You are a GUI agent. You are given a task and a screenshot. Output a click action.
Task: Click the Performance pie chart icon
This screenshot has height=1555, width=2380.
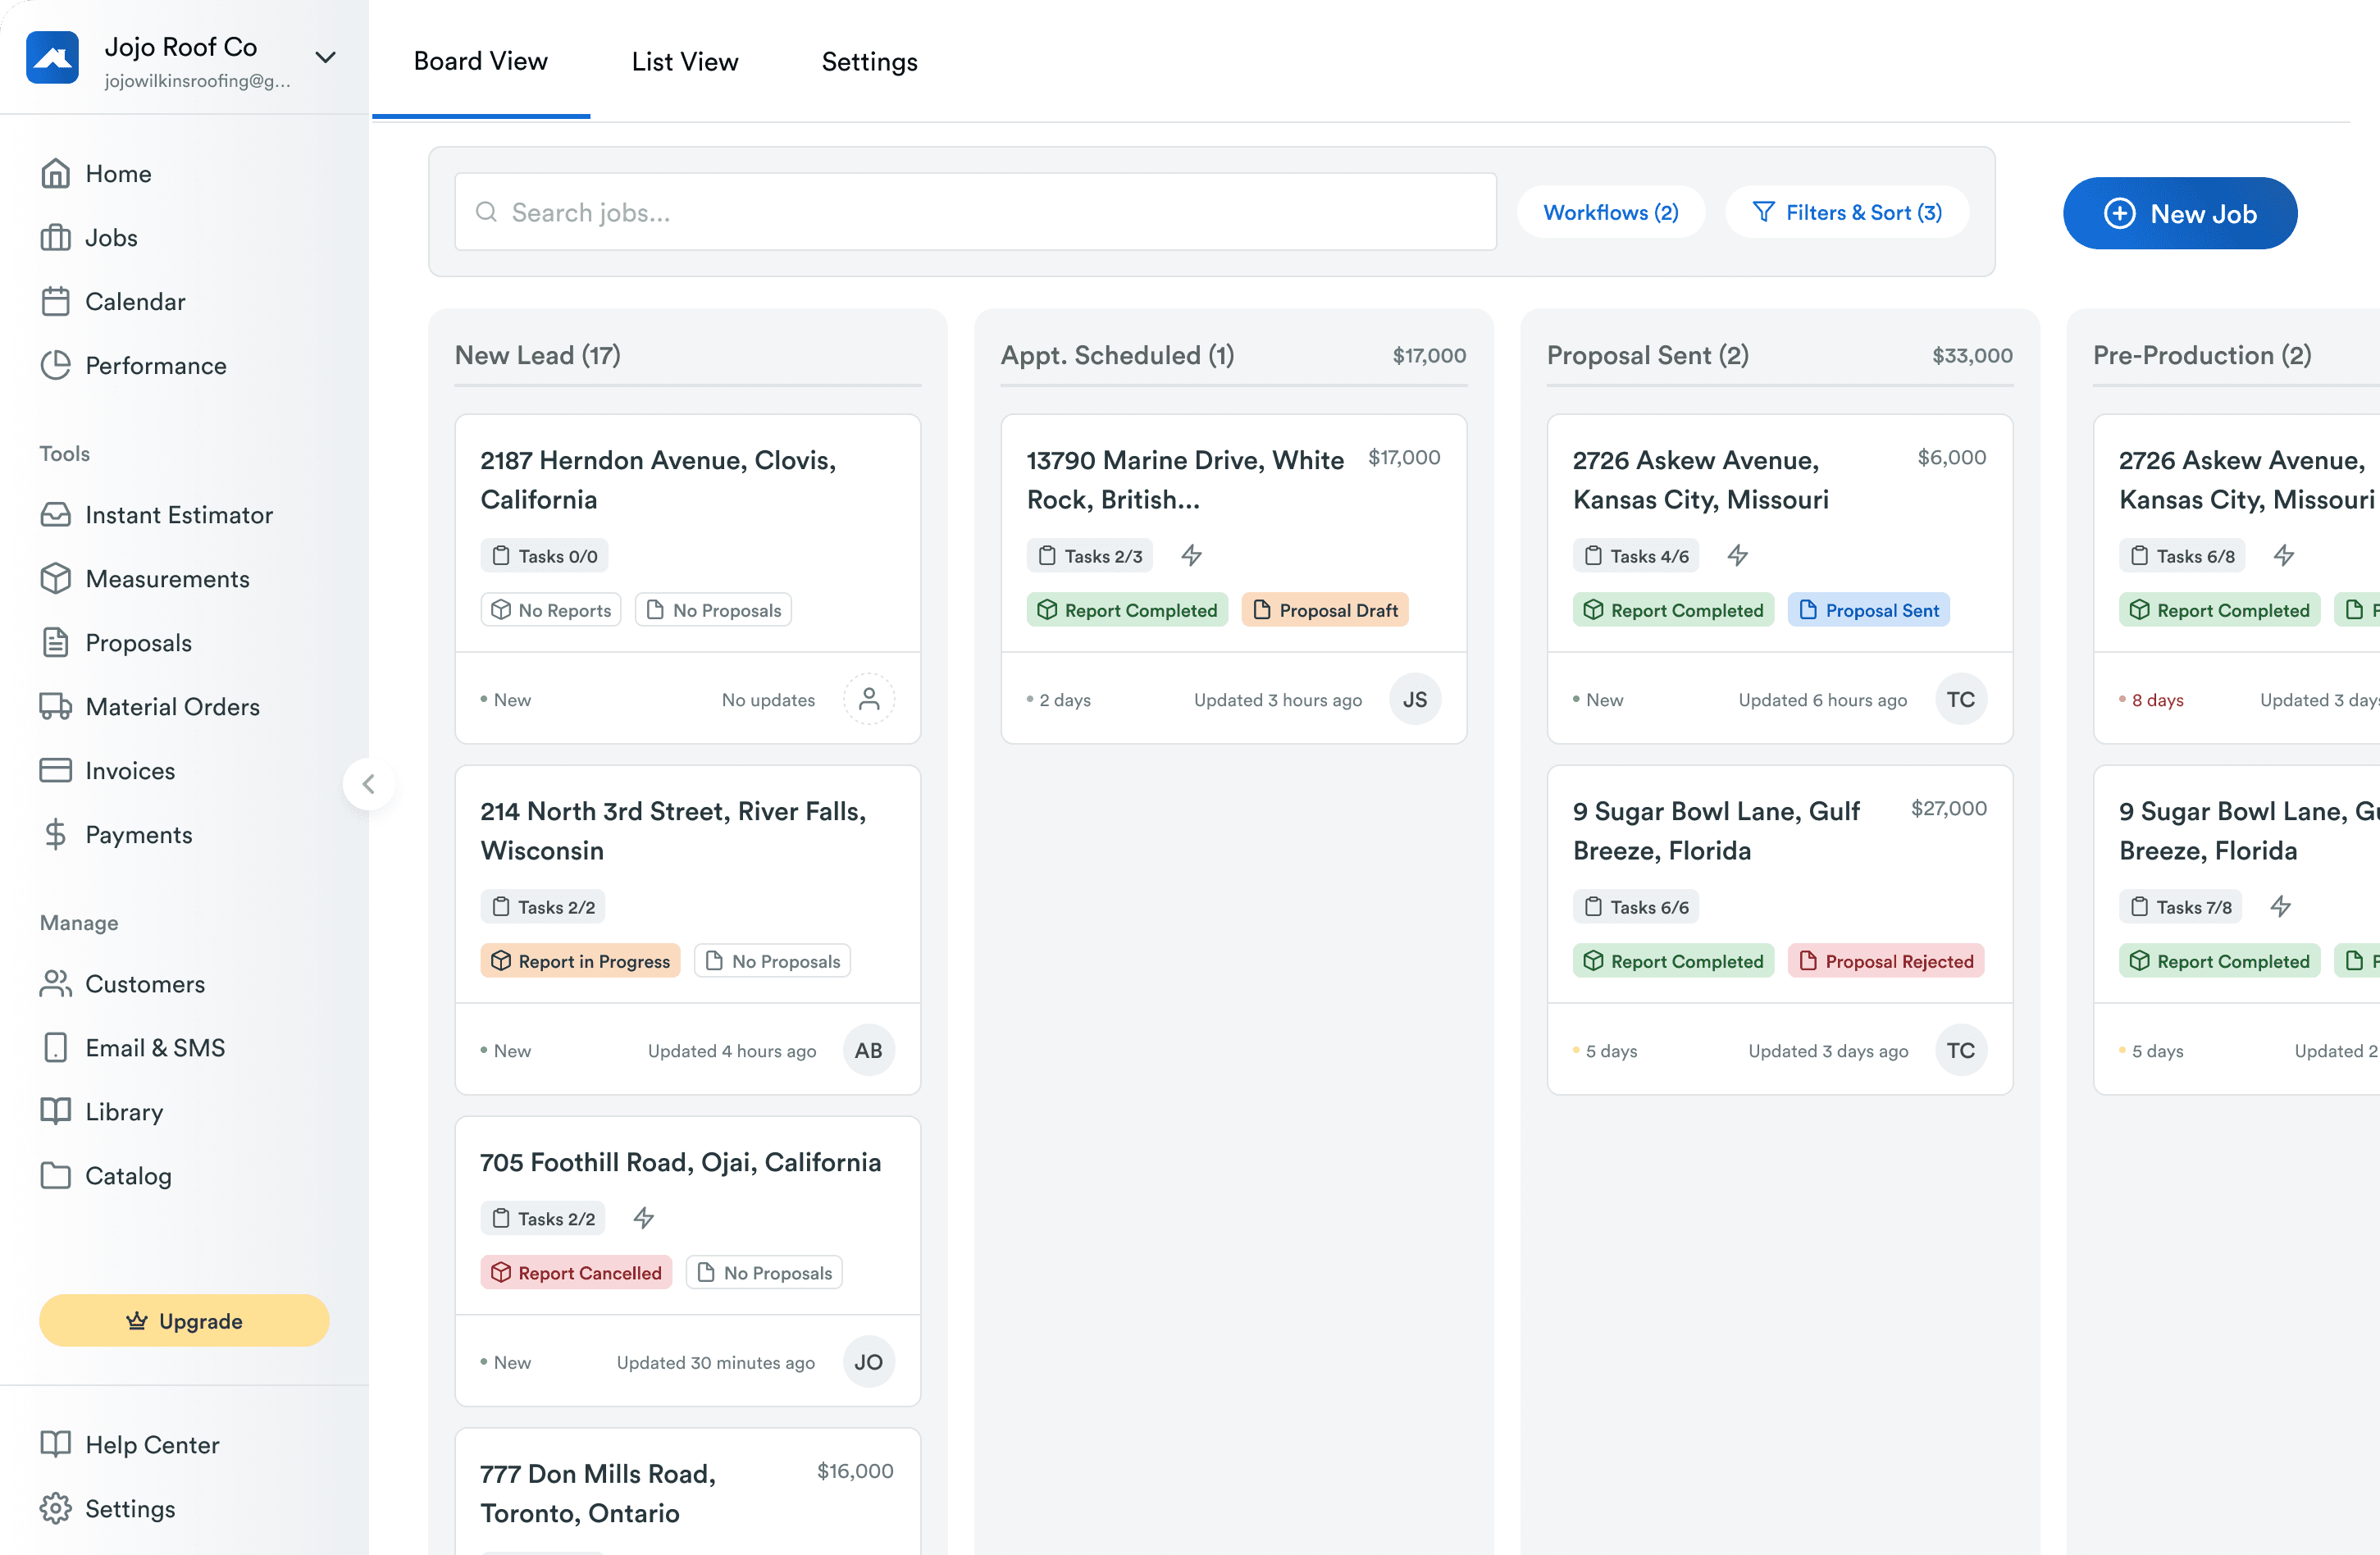point(56,366)
